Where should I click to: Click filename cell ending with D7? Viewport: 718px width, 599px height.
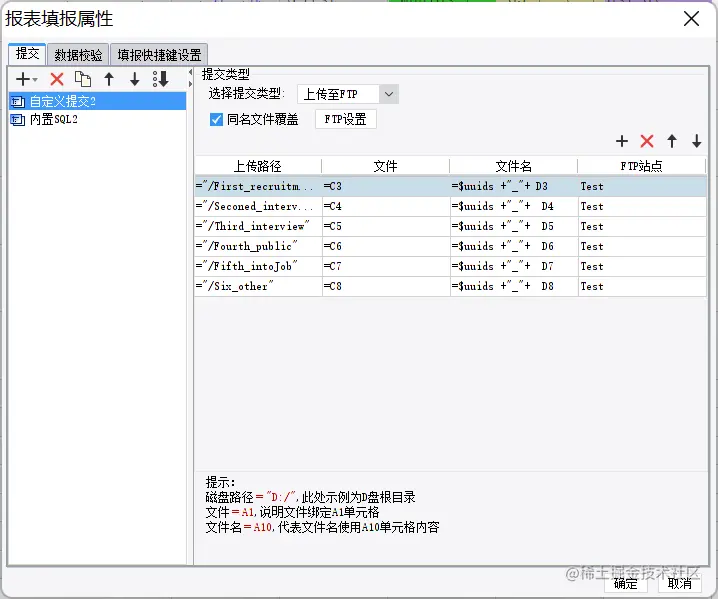514,266
